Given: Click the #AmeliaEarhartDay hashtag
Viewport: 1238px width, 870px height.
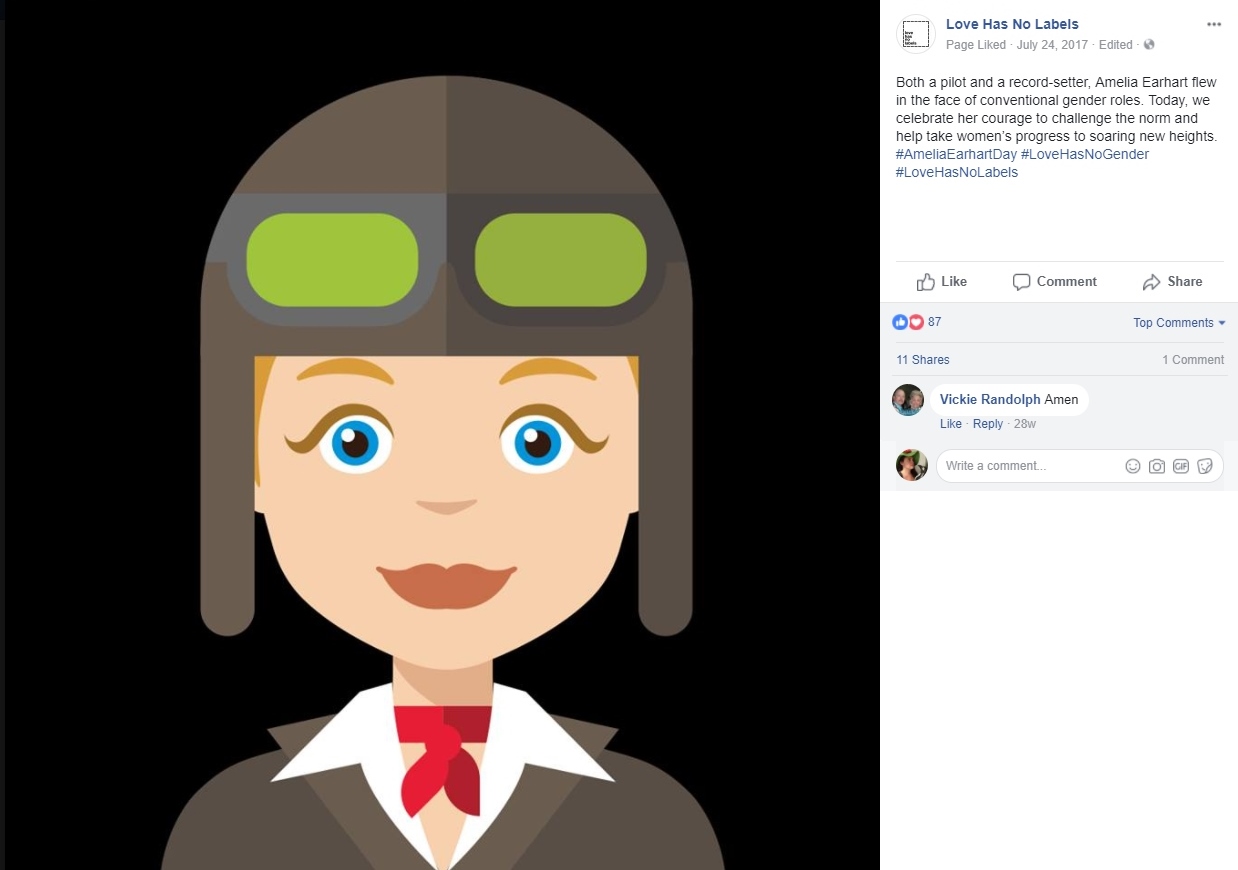Looking at the screenshot, I should 956,154.
